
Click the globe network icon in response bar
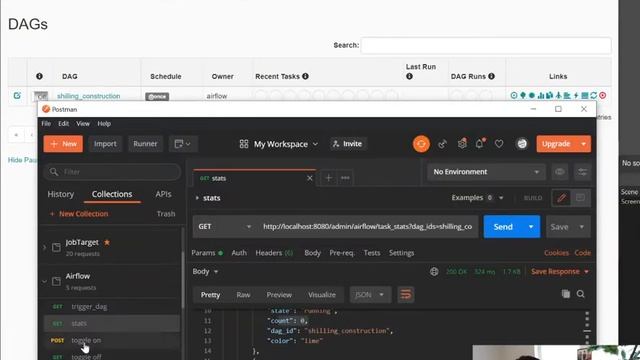(x=434, y=271)
